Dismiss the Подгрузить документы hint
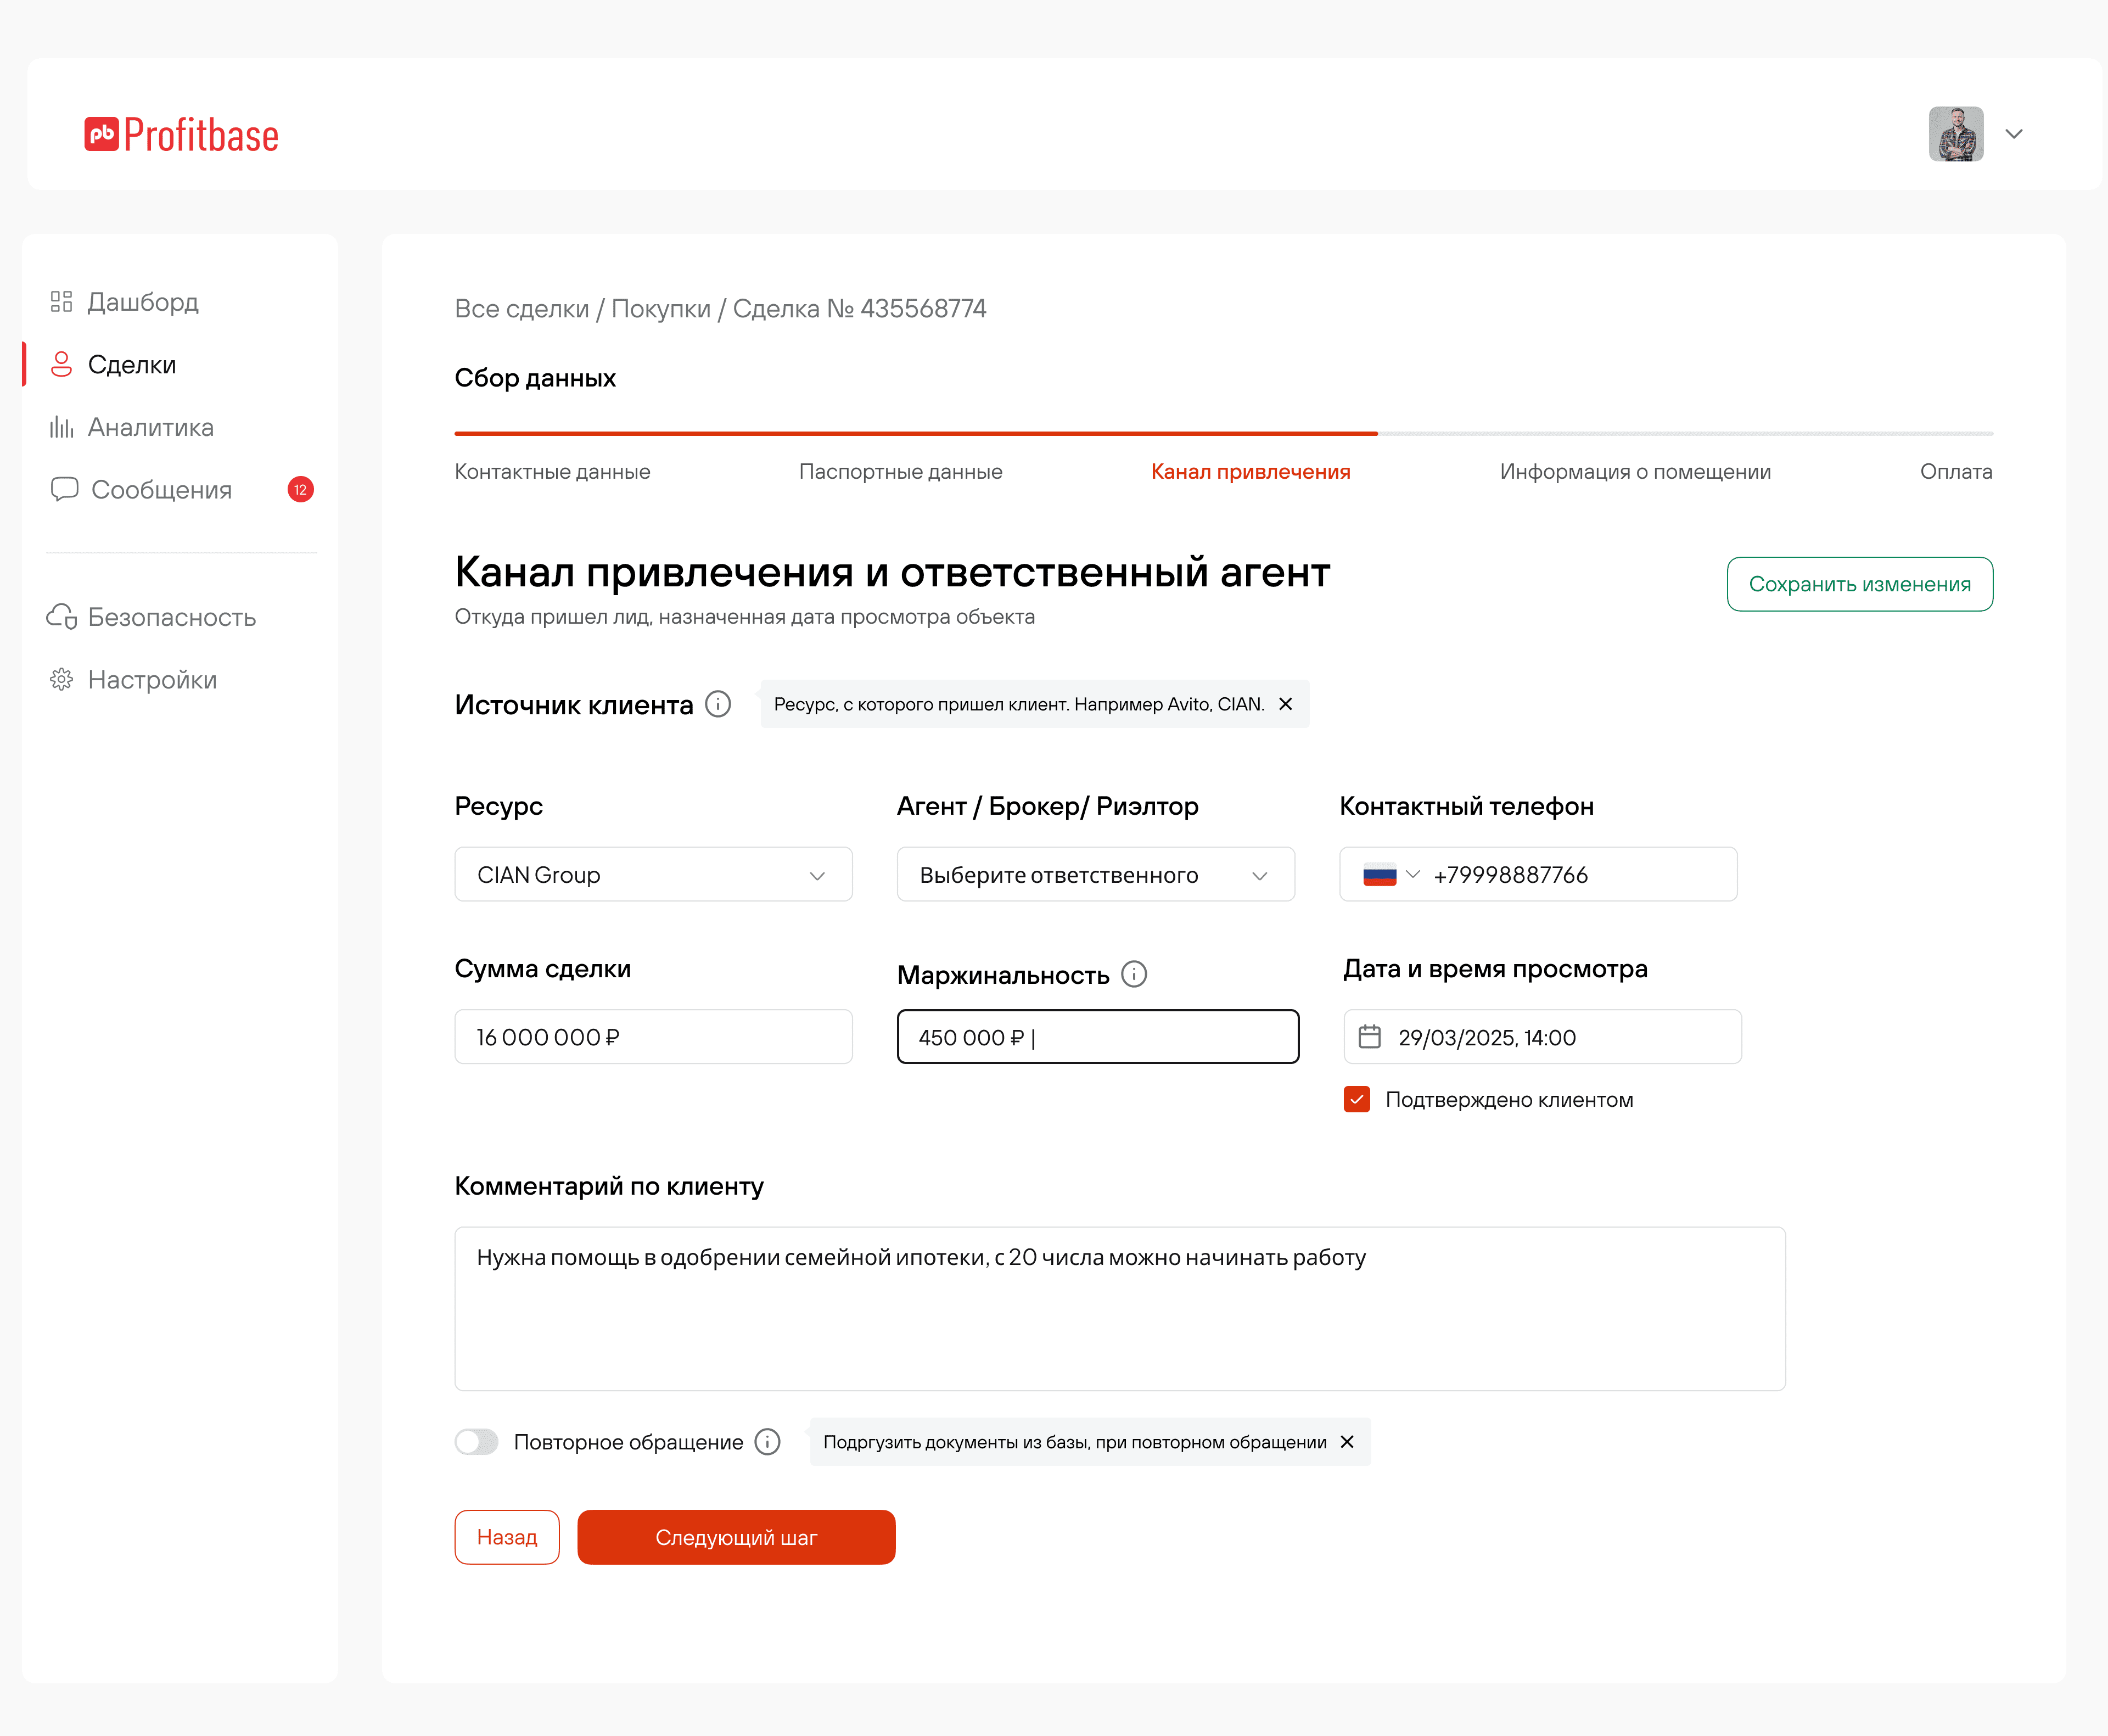The height and width of the screenshot is (1736, 2108). click(x=1347, y=1442)
